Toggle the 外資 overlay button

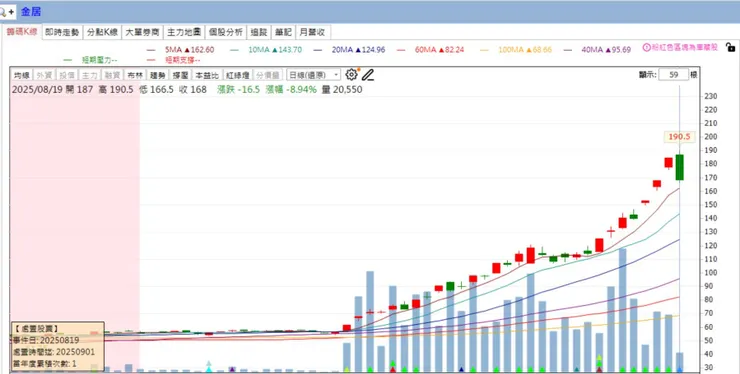click(x=45, y=75)
